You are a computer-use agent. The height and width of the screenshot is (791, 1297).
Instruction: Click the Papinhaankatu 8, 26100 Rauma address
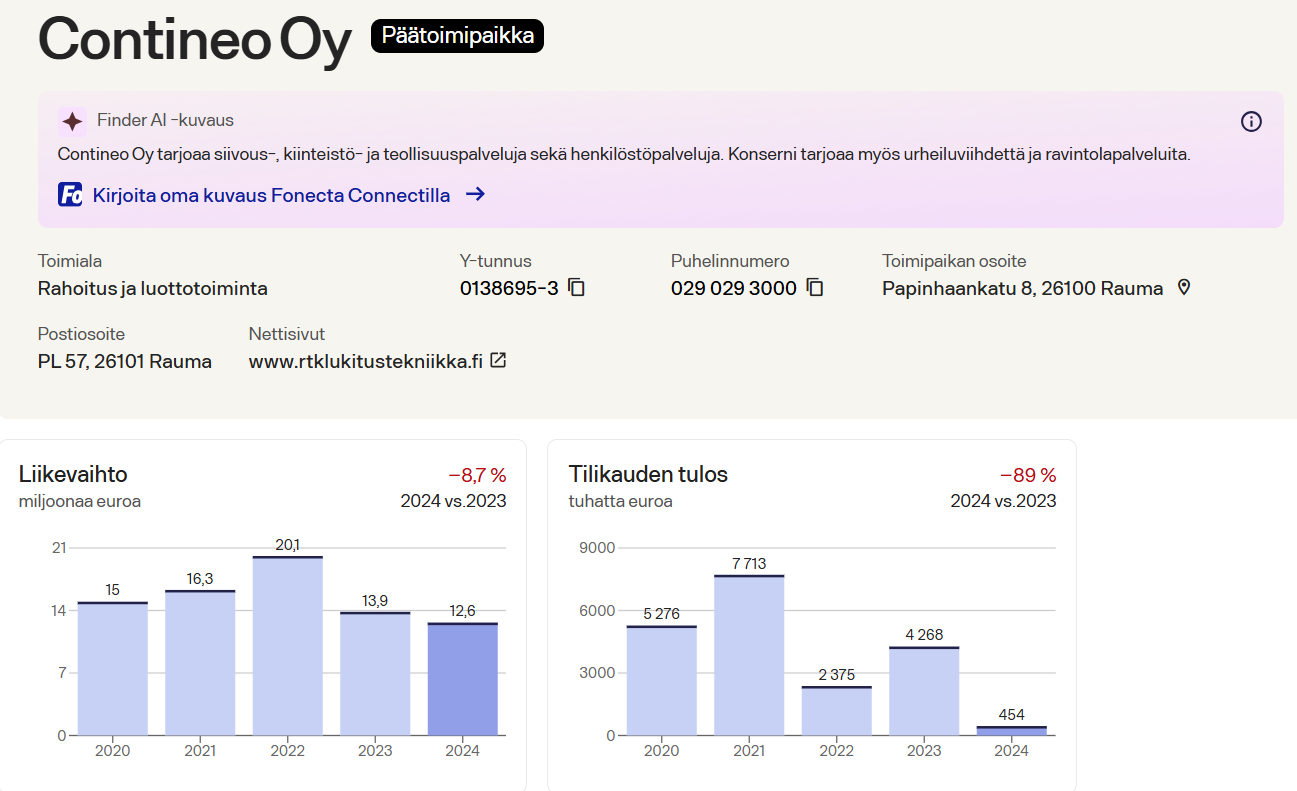pyautogui.click(x=1022, y=289)
